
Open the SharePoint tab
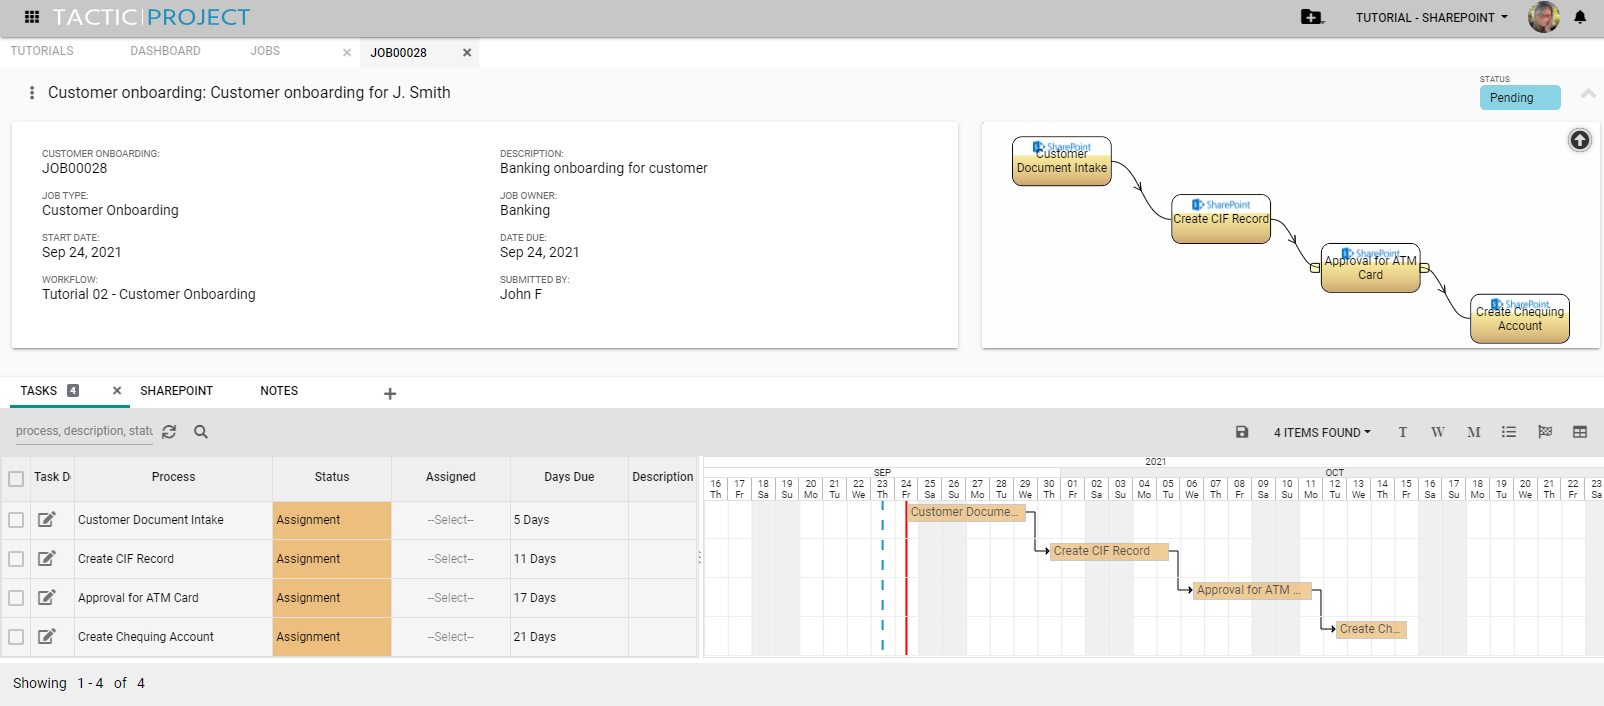[176, 391]
